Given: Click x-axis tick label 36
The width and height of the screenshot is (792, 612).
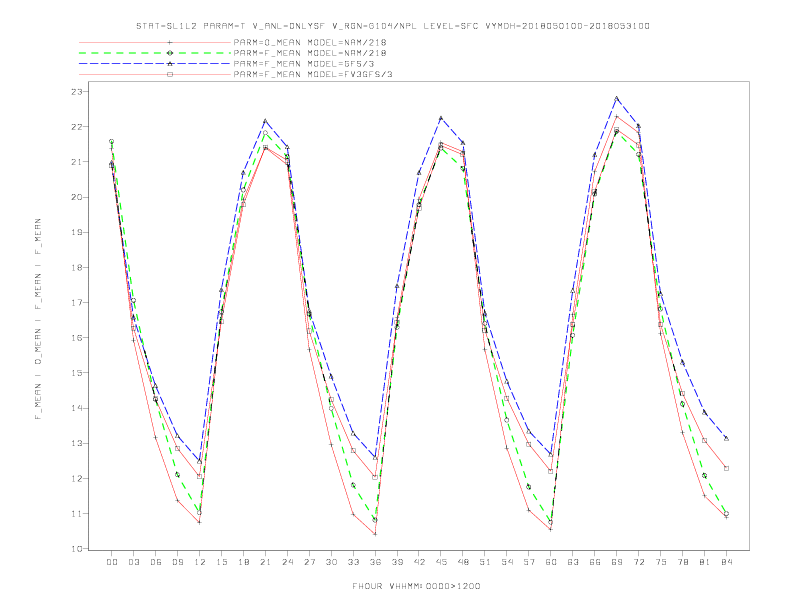Looking at the screenshot, I should tap(375, 562).
